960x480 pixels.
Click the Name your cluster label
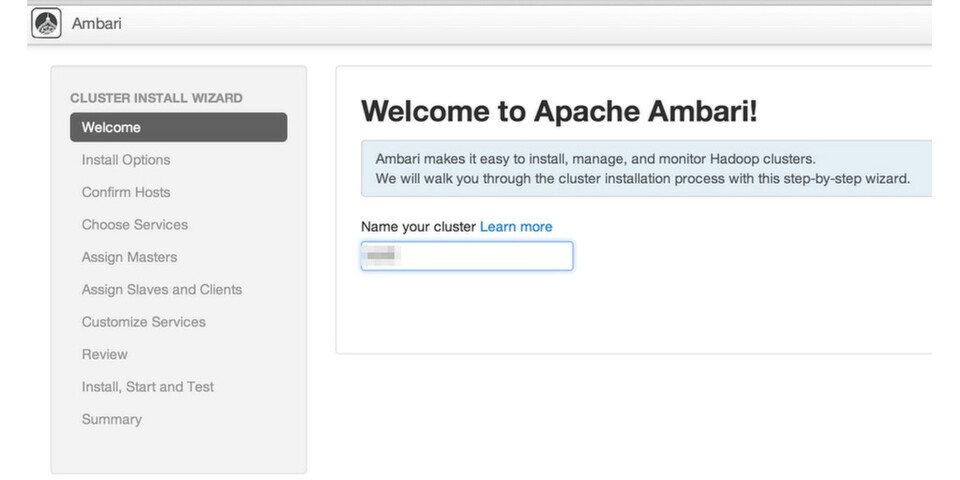click(x=418, y=227)
